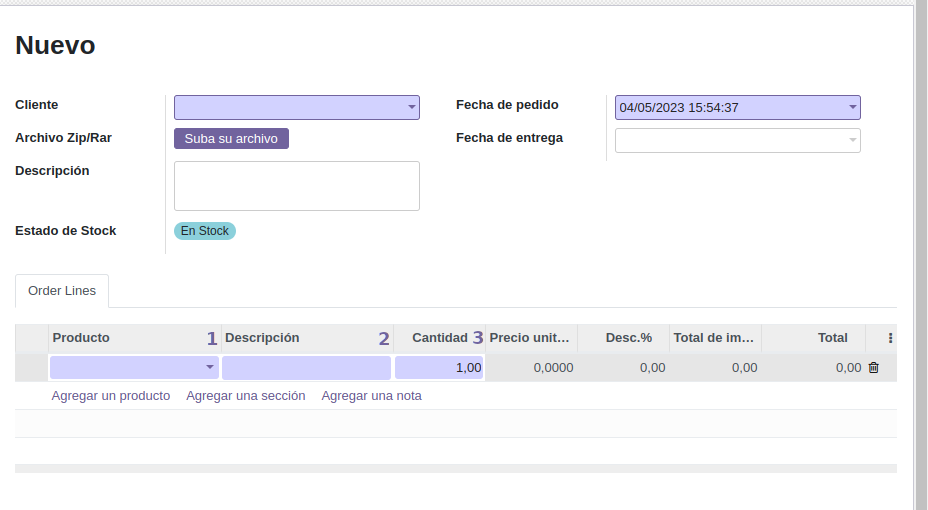The width and height of the screenshot is (928, 510).
Task: Click the Suba su archivo button
Action: [231, 139]
